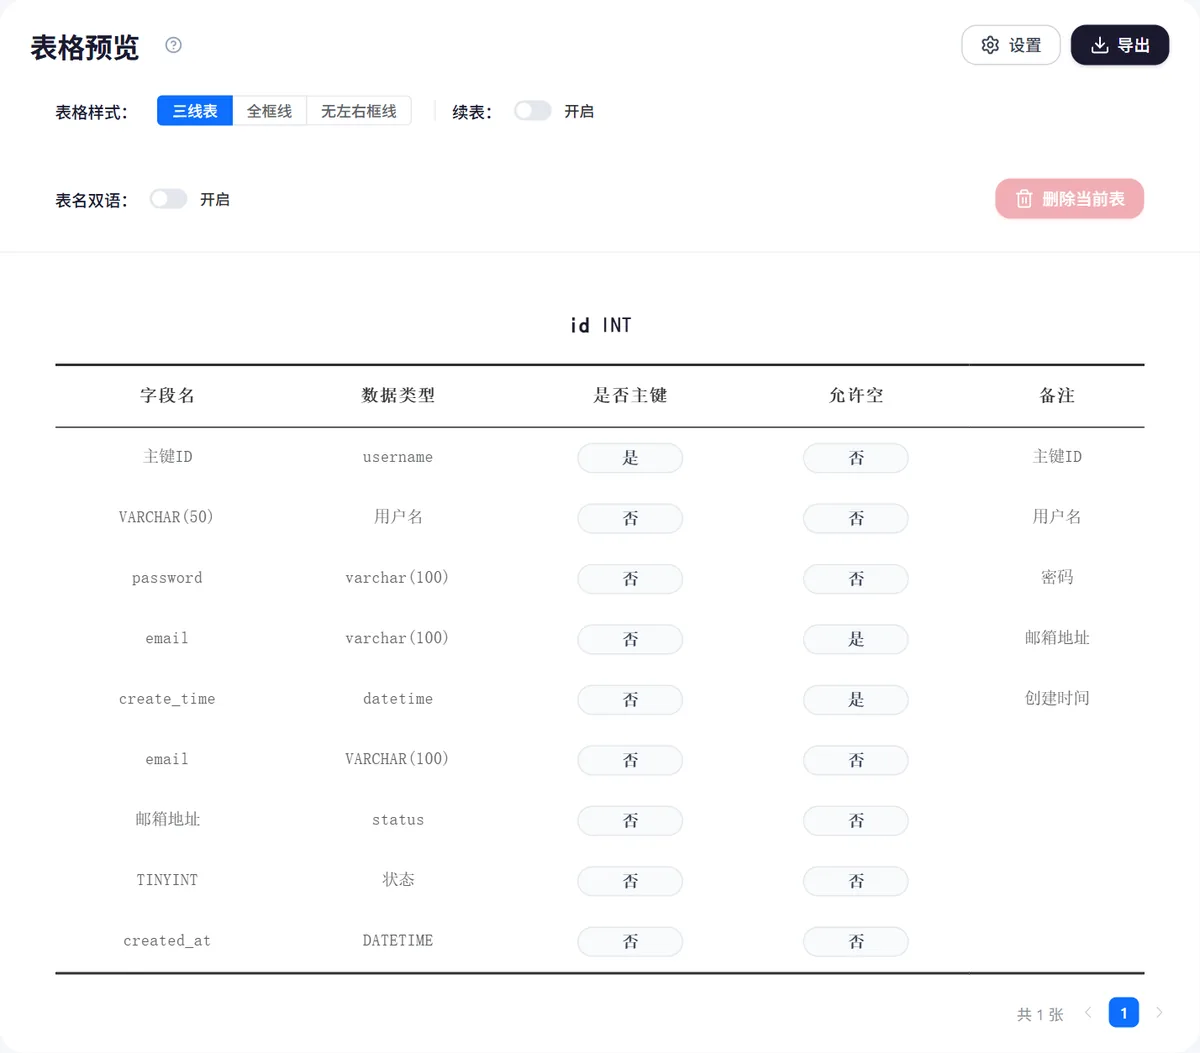Toggle 允许空 pill in password row
The height and width of the screenshot is (1053, 1200).
tap(856, 579)
